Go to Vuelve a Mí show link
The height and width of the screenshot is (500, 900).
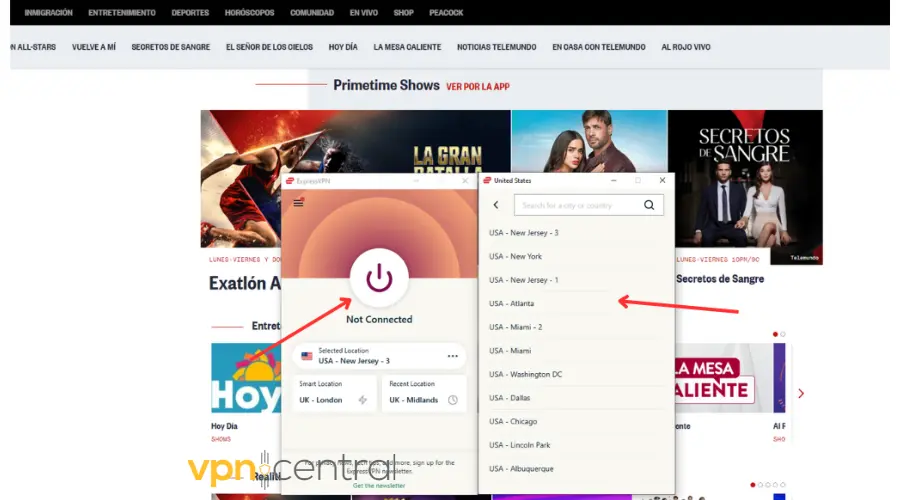coord(94,47)
